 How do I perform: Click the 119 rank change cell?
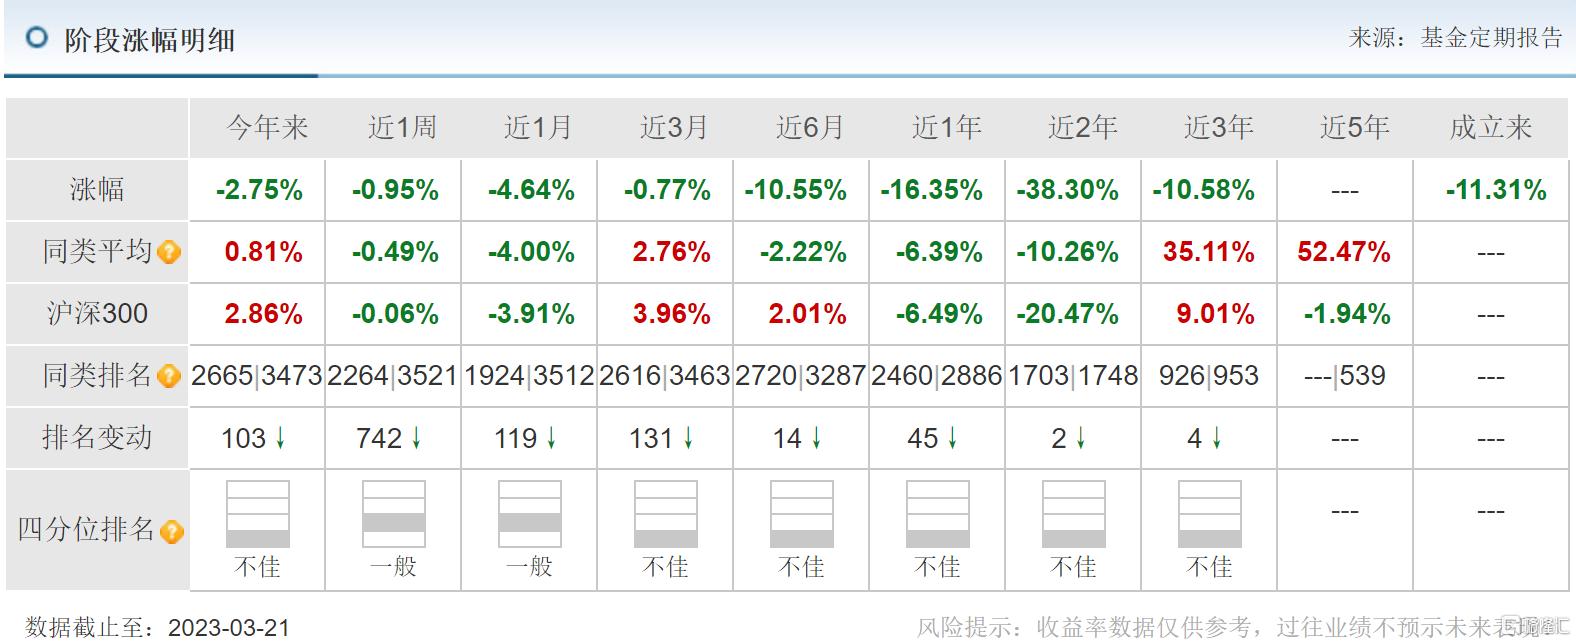tap(526, 438)
